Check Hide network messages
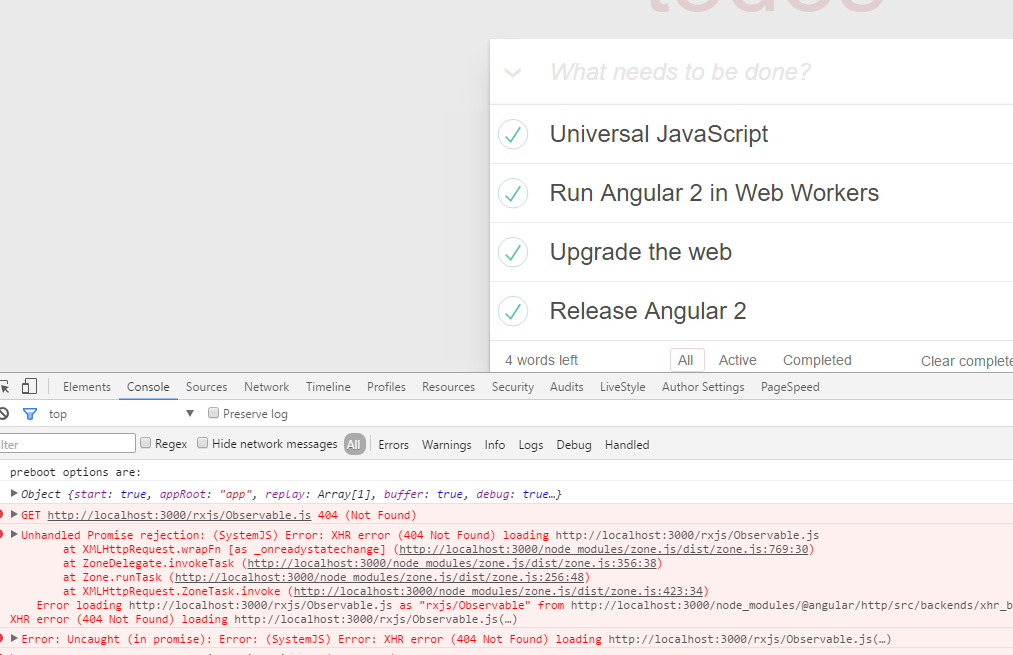 (x=202, y=443)
